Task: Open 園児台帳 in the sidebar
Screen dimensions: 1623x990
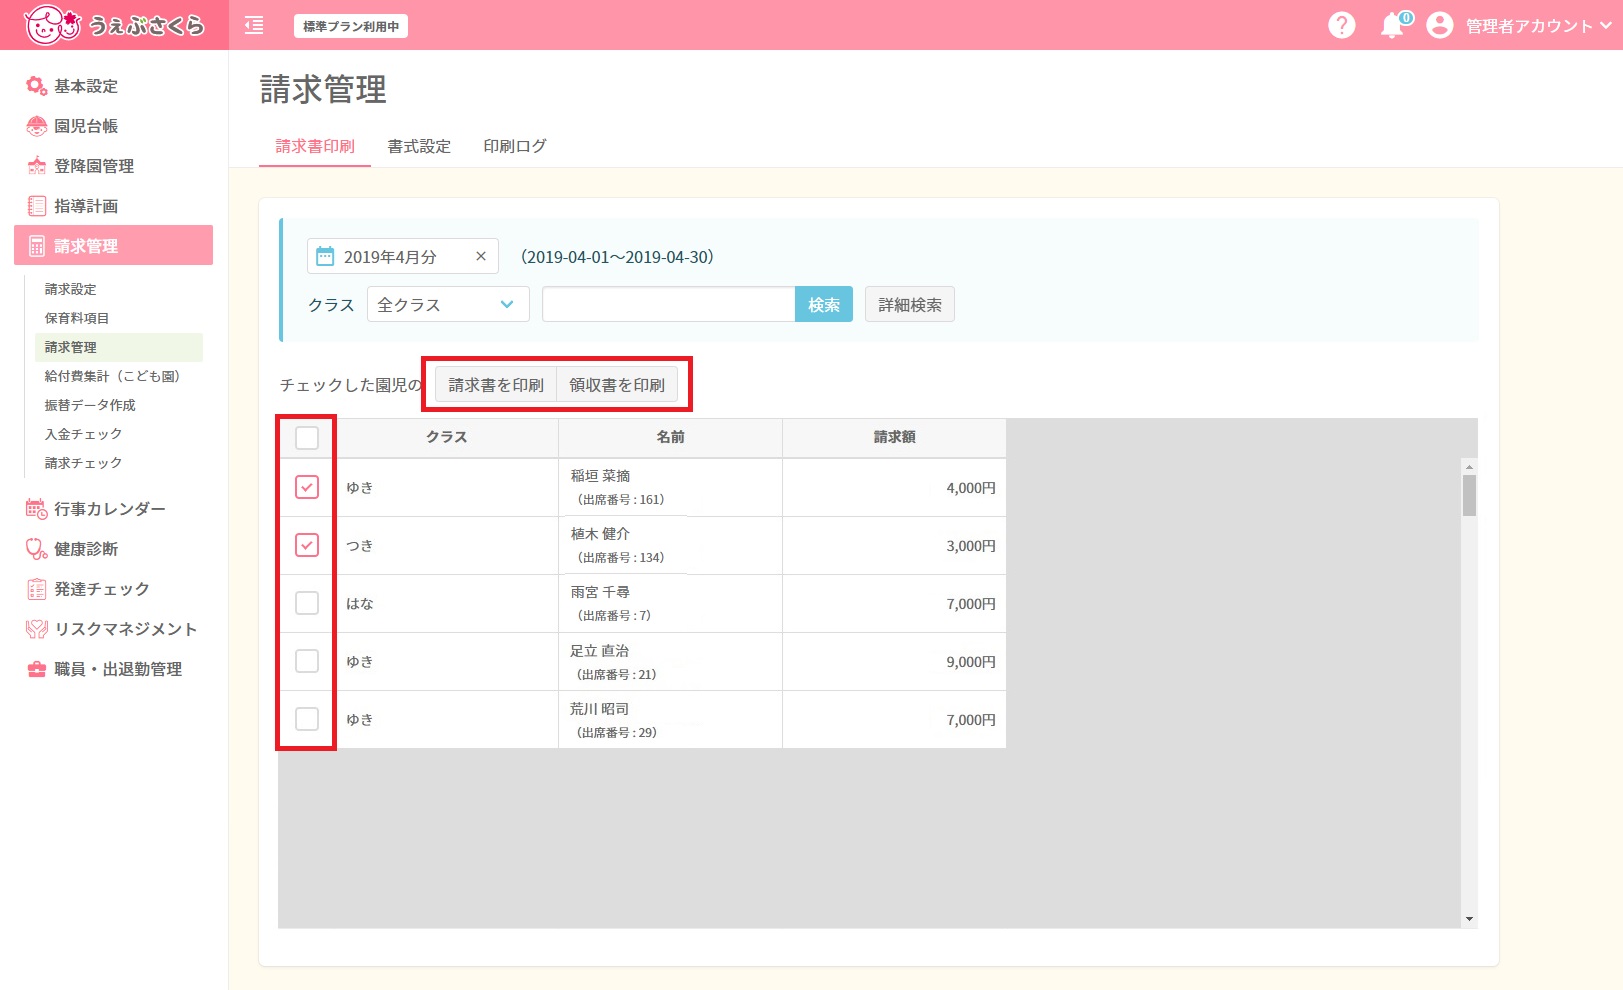Action: tap(86, 126)
